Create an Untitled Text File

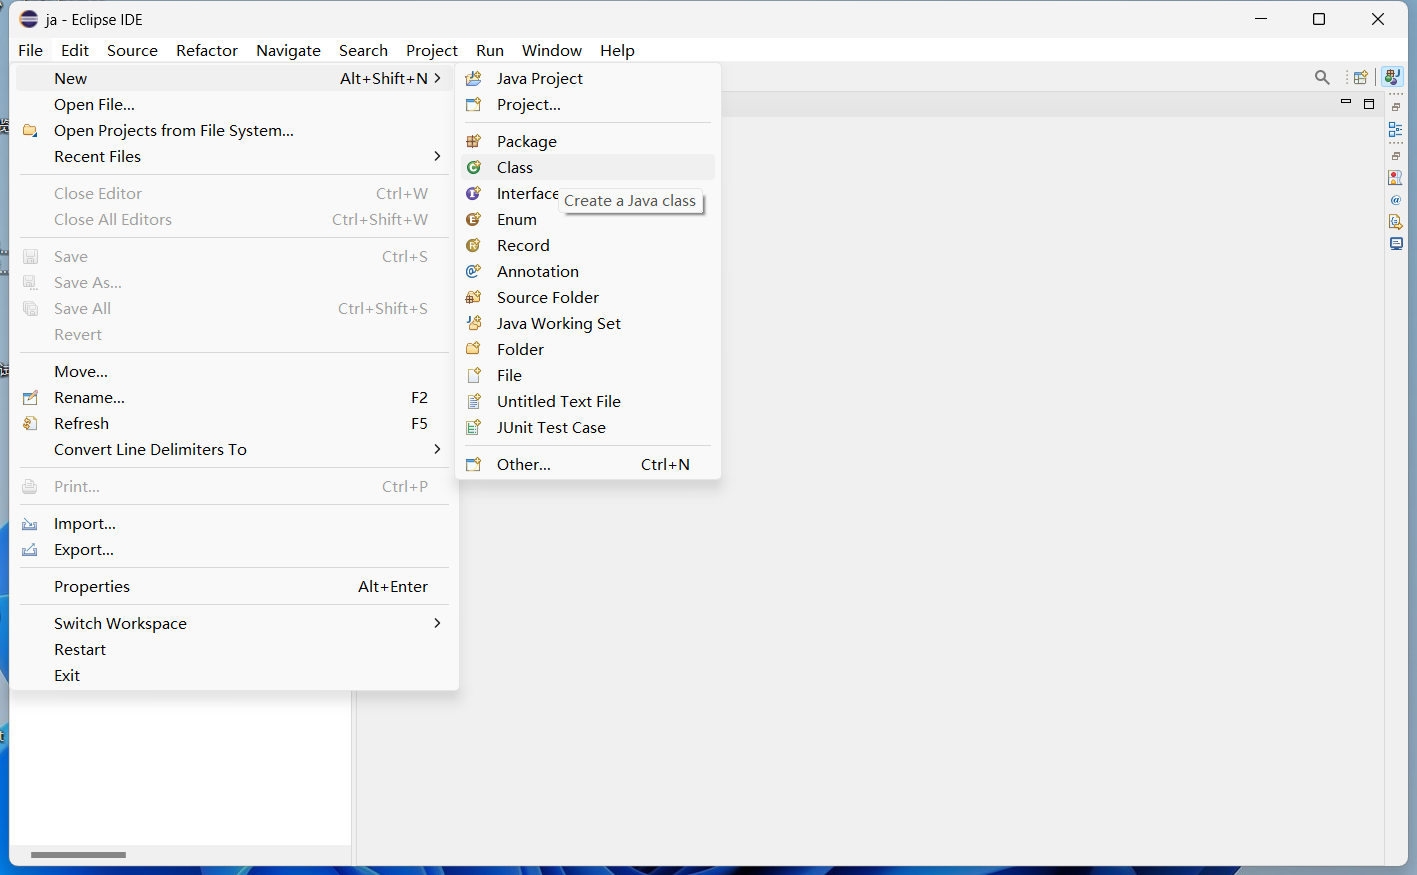click(588, 401)
